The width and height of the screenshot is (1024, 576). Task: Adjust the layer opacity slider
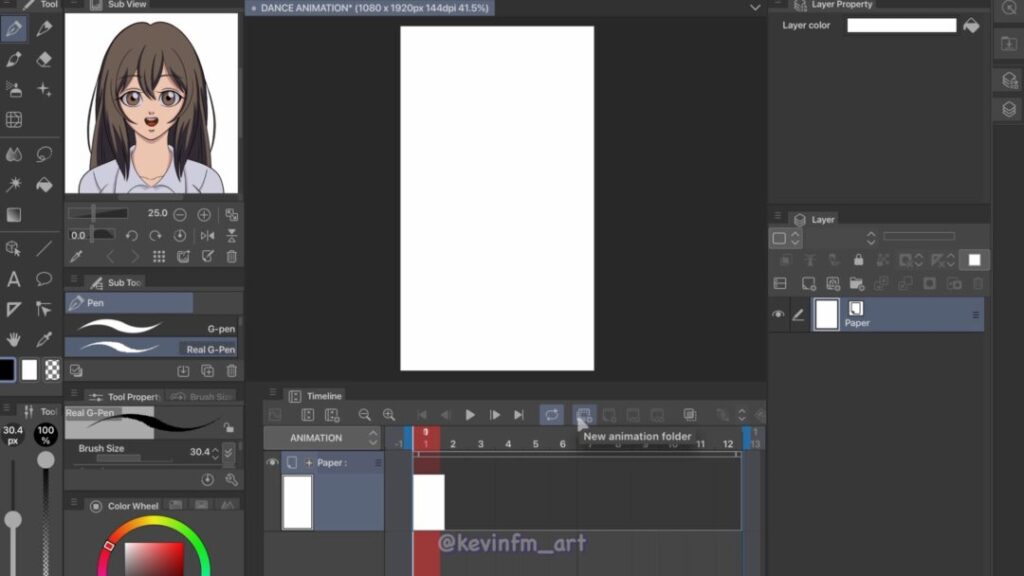[919, 236]
